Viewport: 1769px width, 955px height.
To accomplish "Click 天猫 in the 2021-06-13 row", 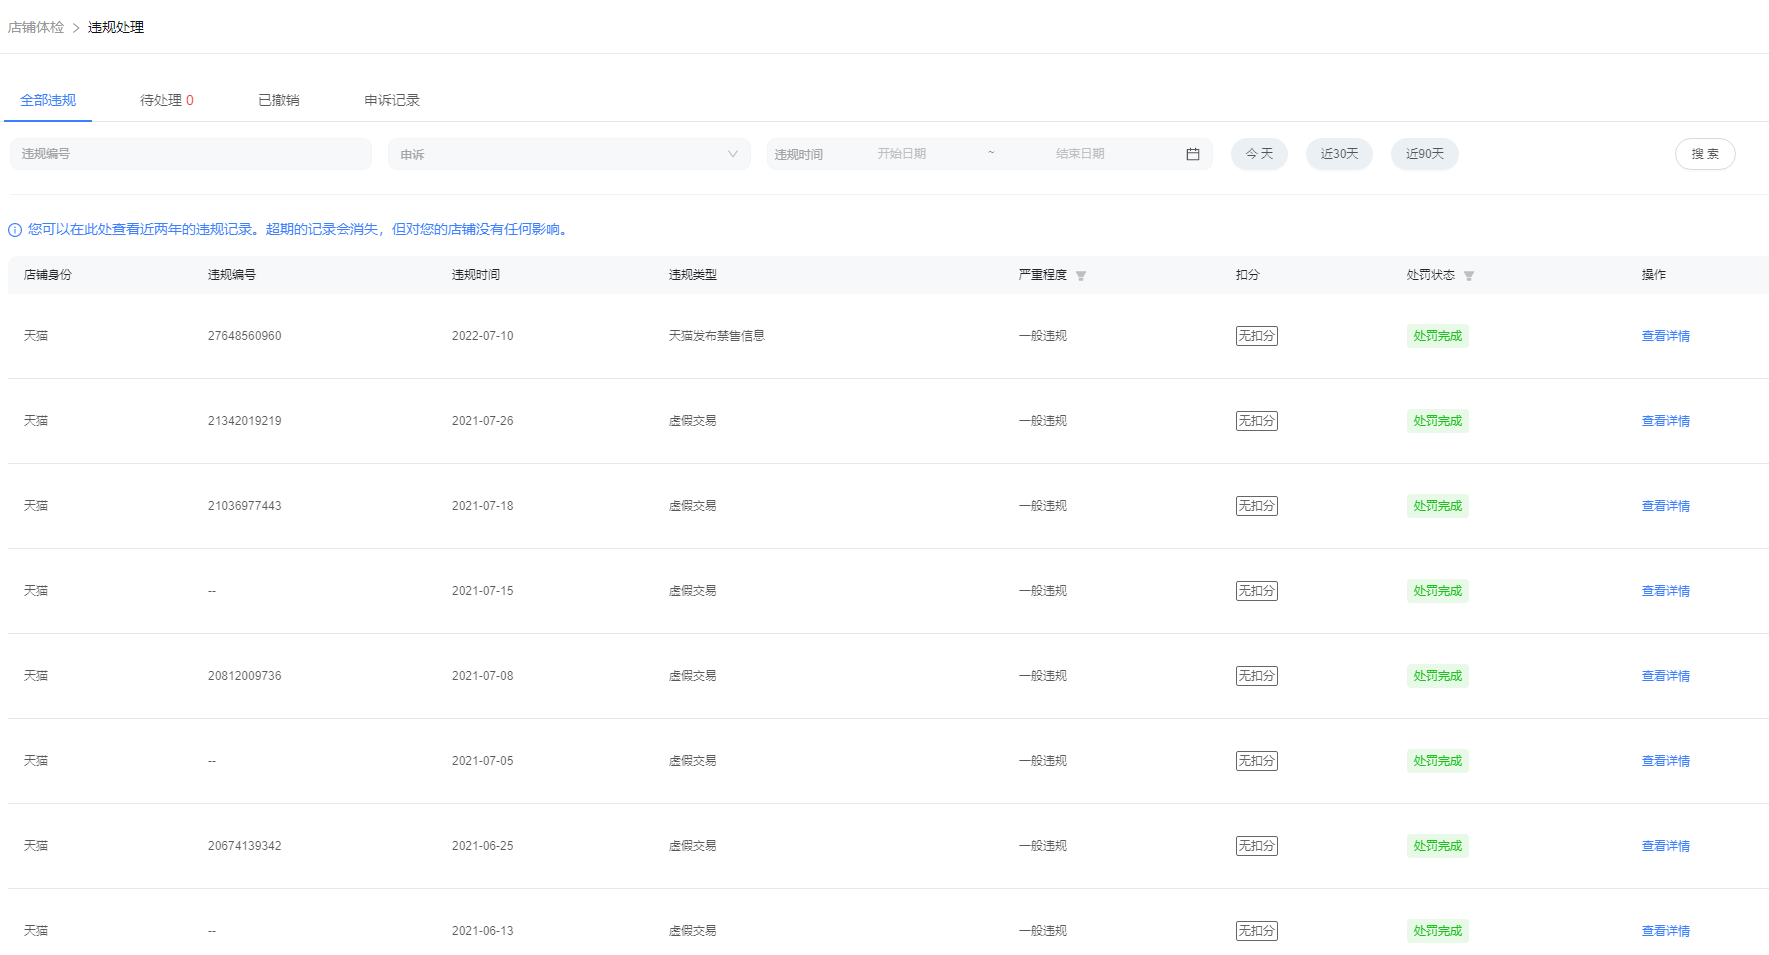I will click(36, 931).
